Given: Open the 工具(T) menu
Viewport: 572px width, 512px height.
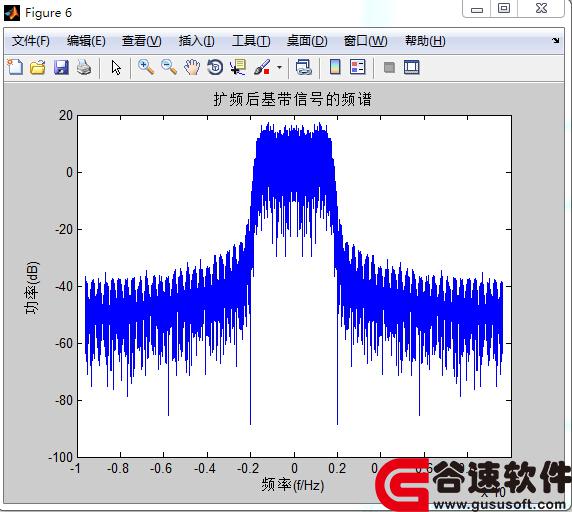Looking at the screenshot, I should (x=251, y=41).
